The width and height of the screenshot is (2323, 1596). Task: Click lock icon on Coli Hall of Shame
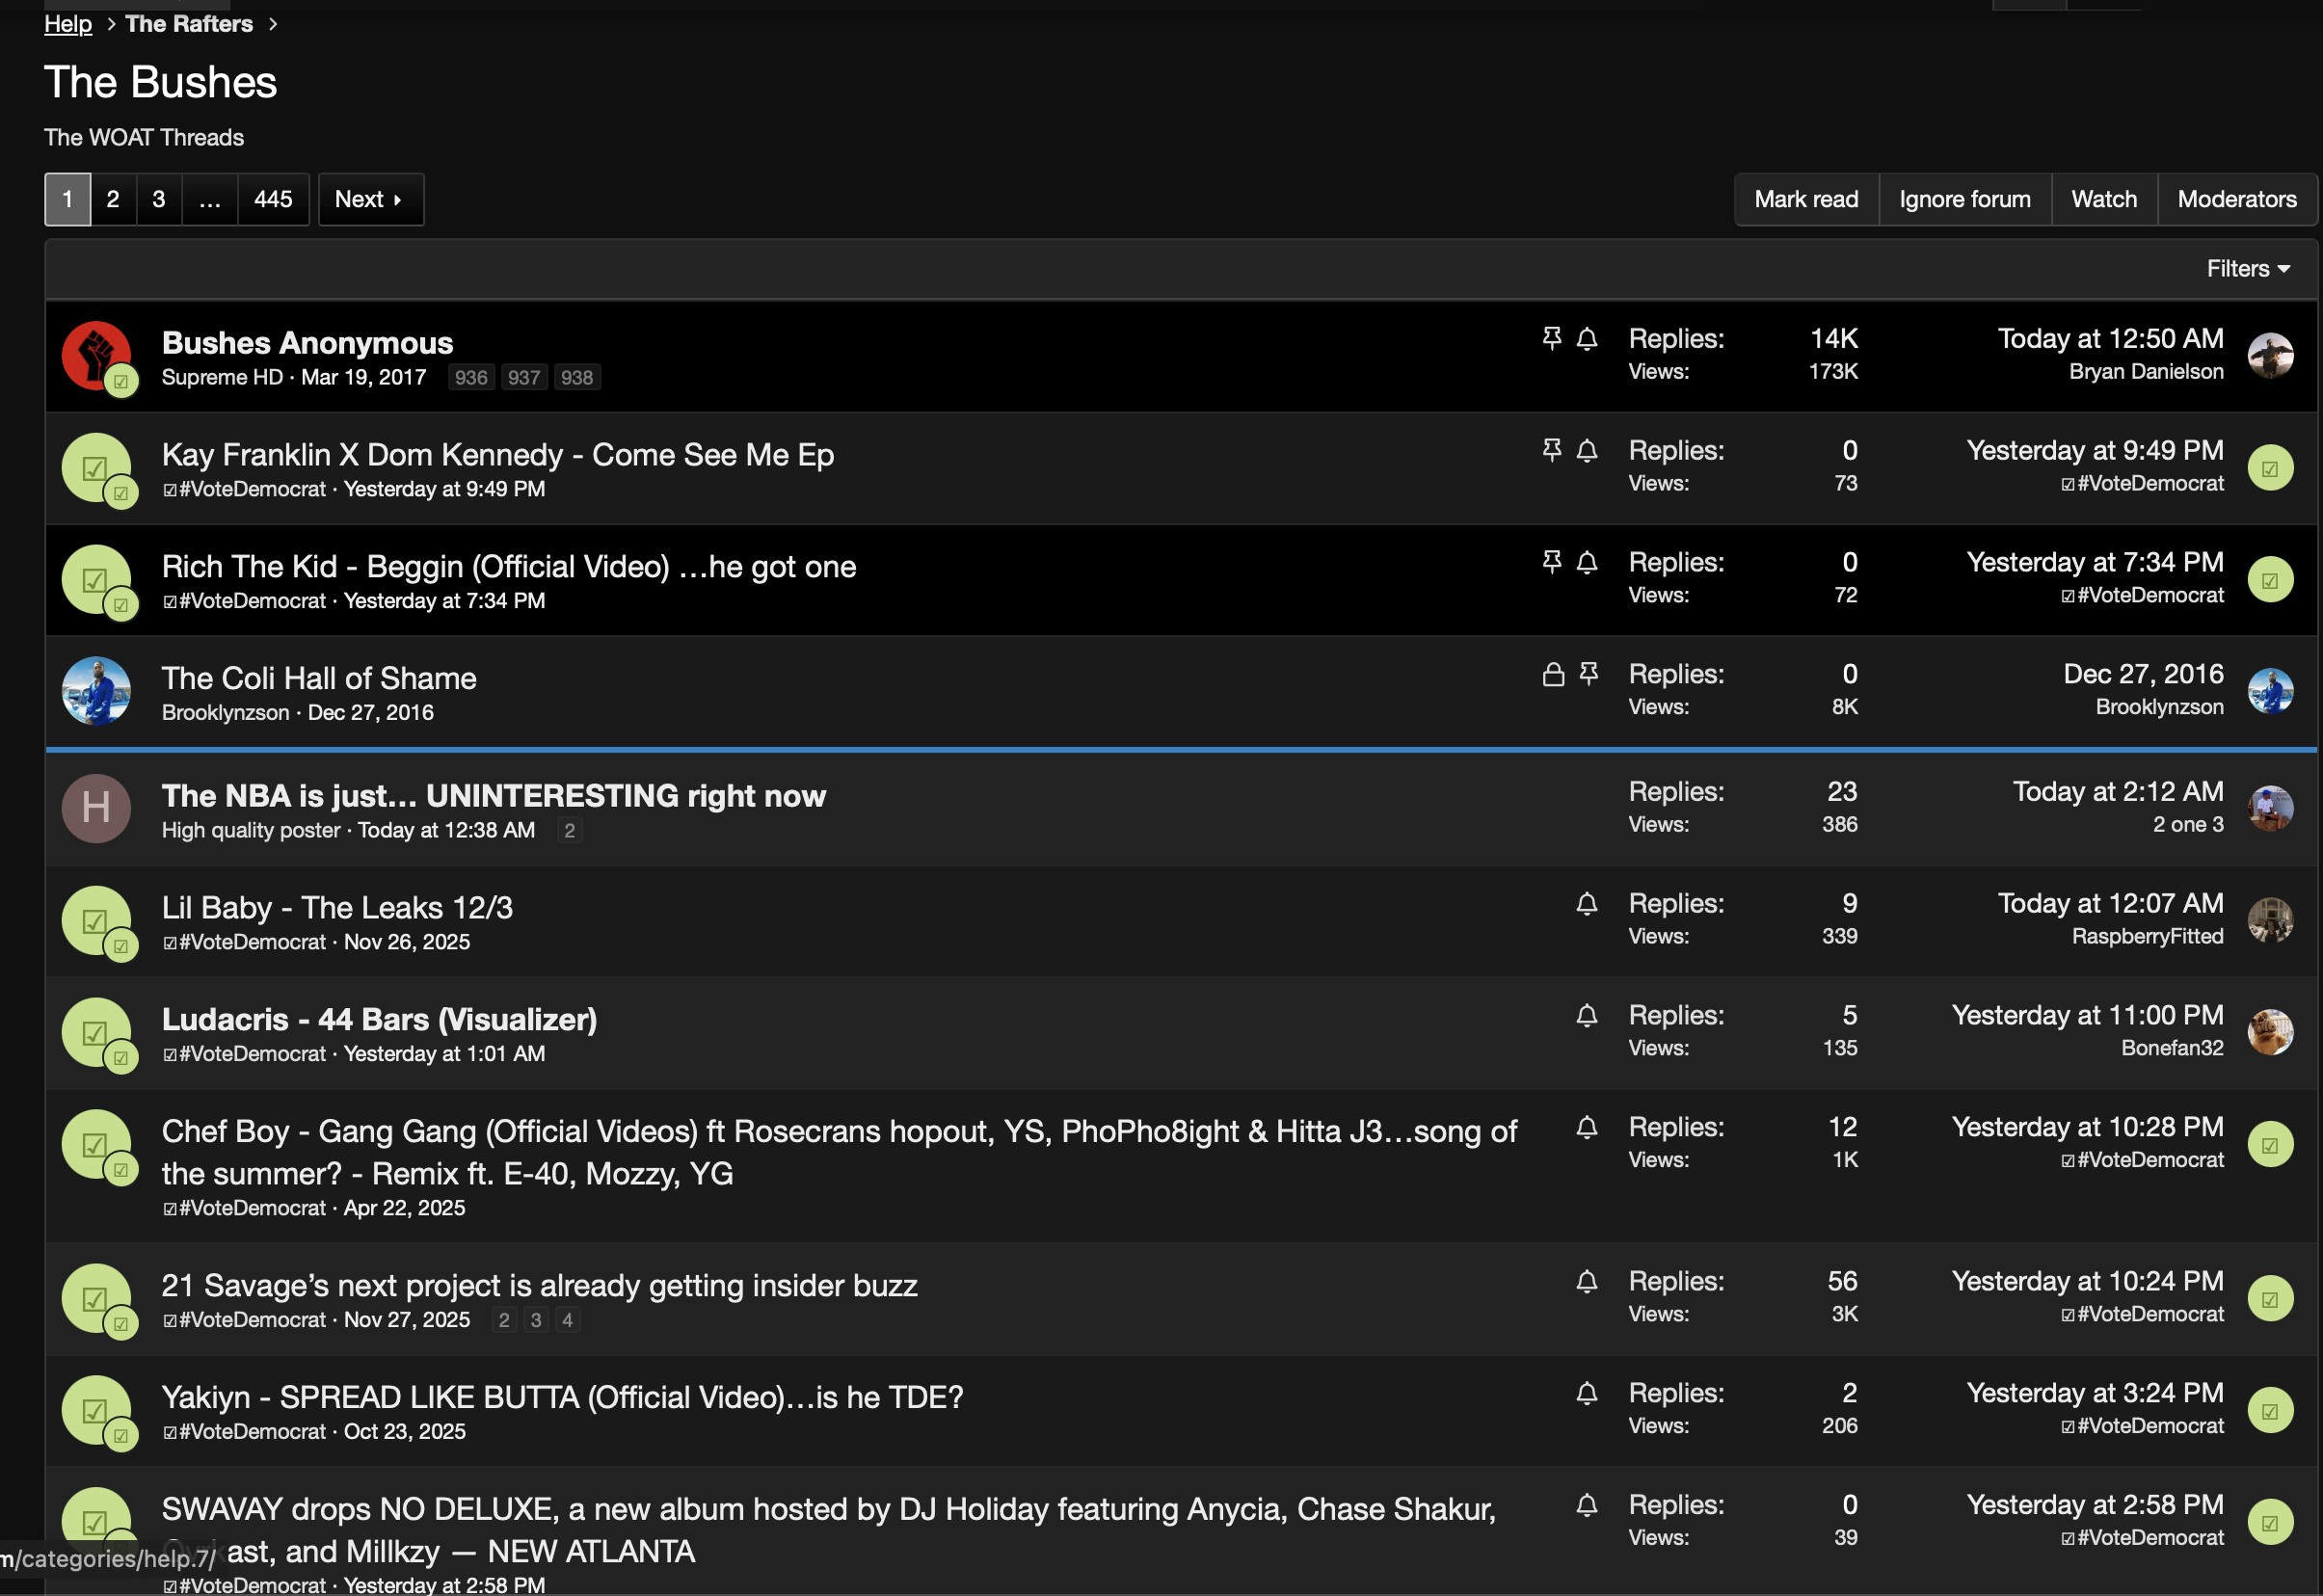(x=1552, y=675)
